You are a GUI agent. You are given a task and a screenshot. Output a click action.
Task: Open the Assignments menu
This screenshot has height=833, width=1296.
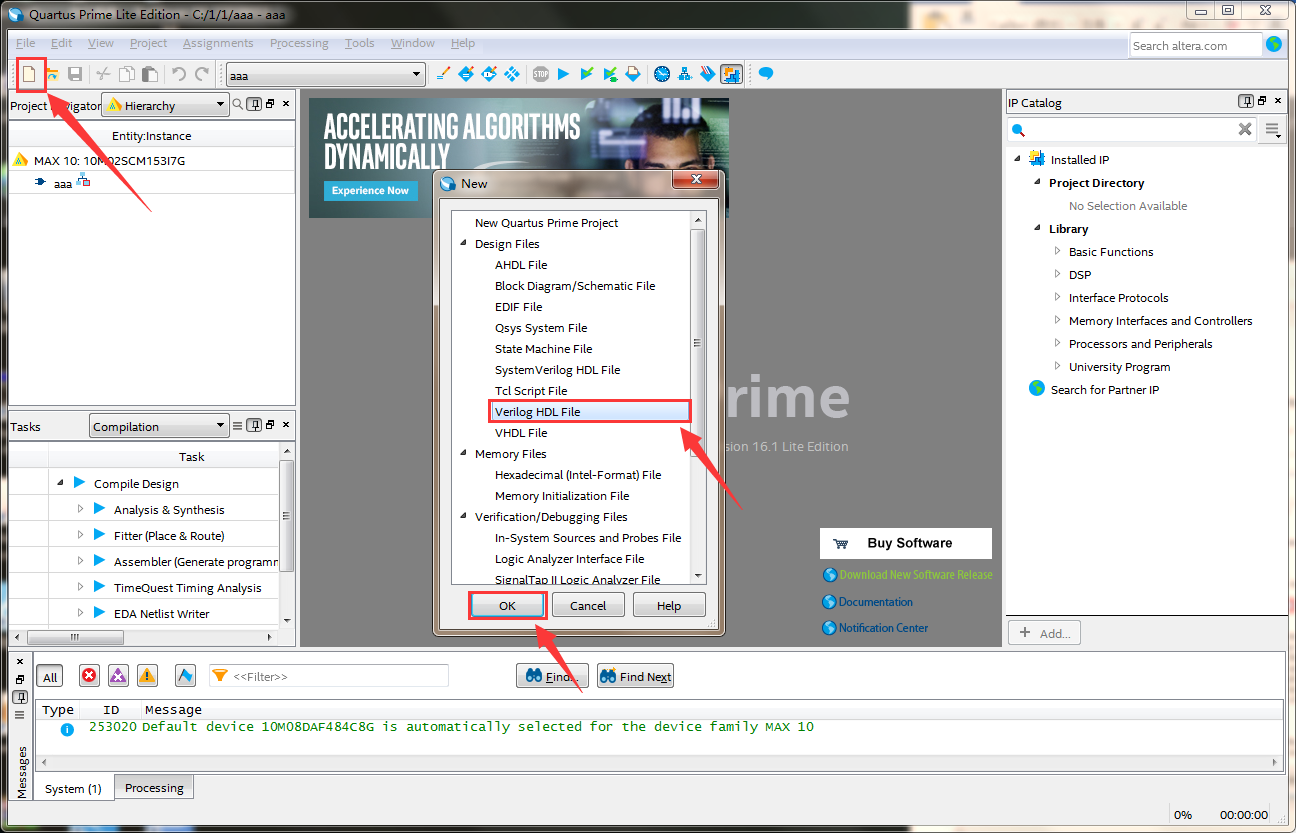click(x=218, y=43)
